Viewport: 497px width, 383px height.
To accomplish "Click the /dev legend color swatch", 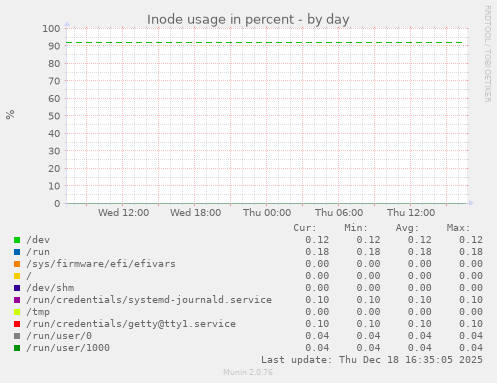I will pos(17,240).
